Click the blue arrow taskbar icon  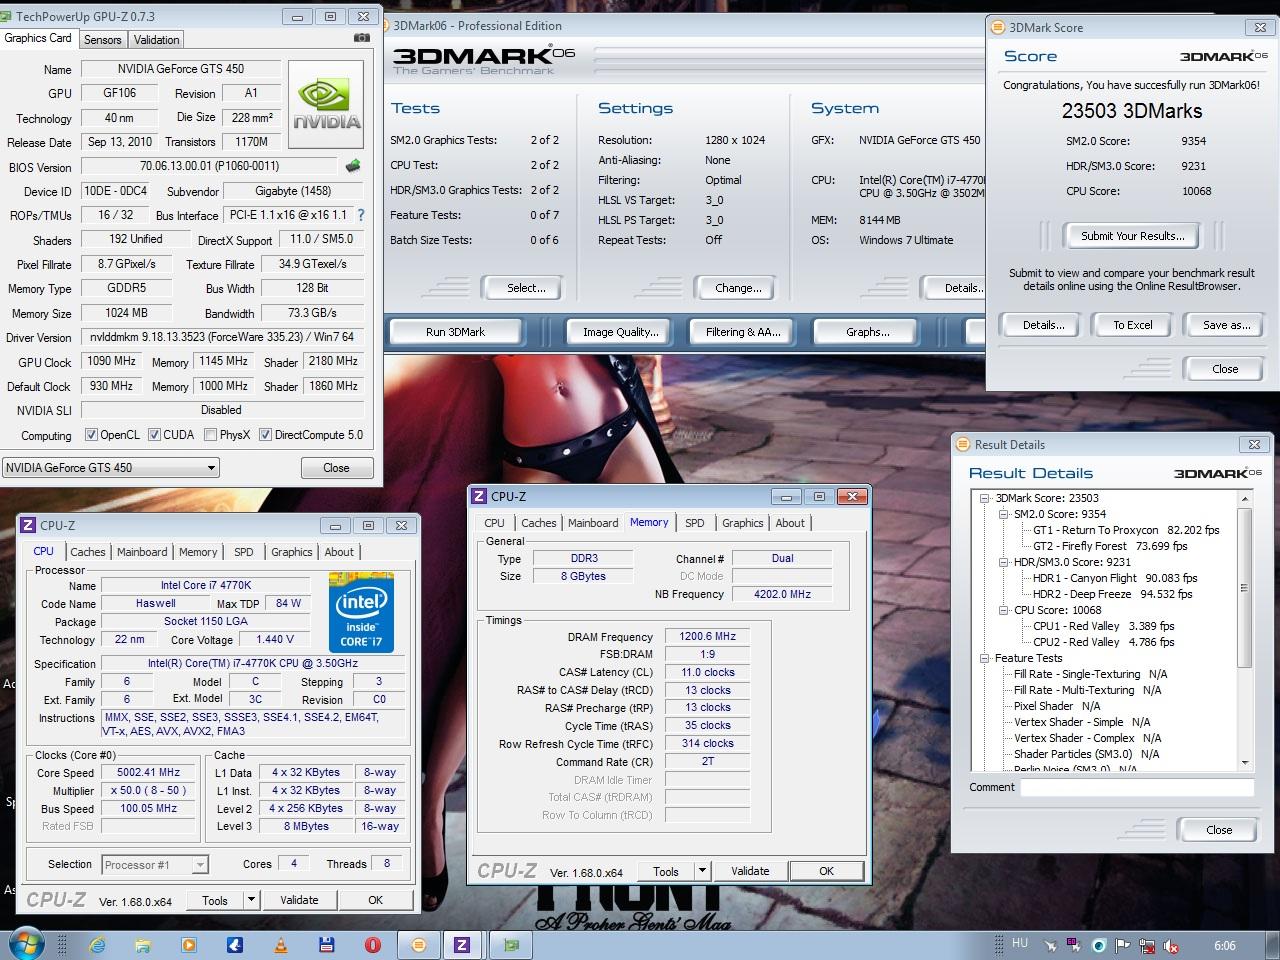point(234,944)
